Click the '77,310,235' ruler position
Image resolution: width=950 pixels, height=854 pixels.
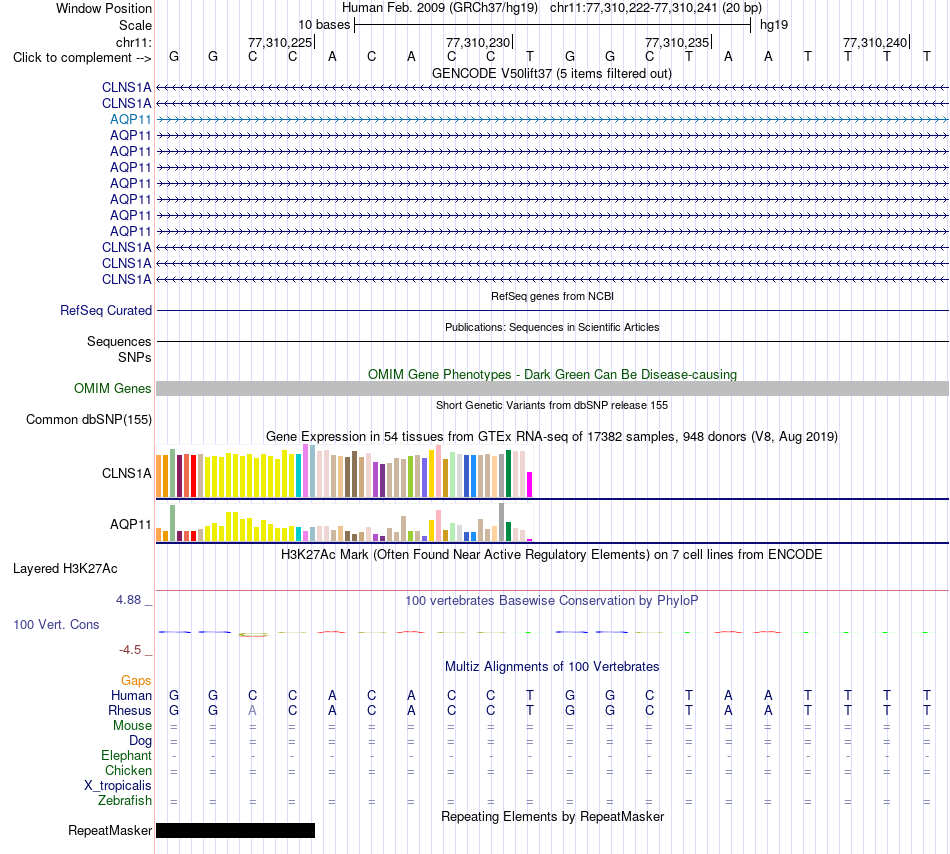point(677,42)
